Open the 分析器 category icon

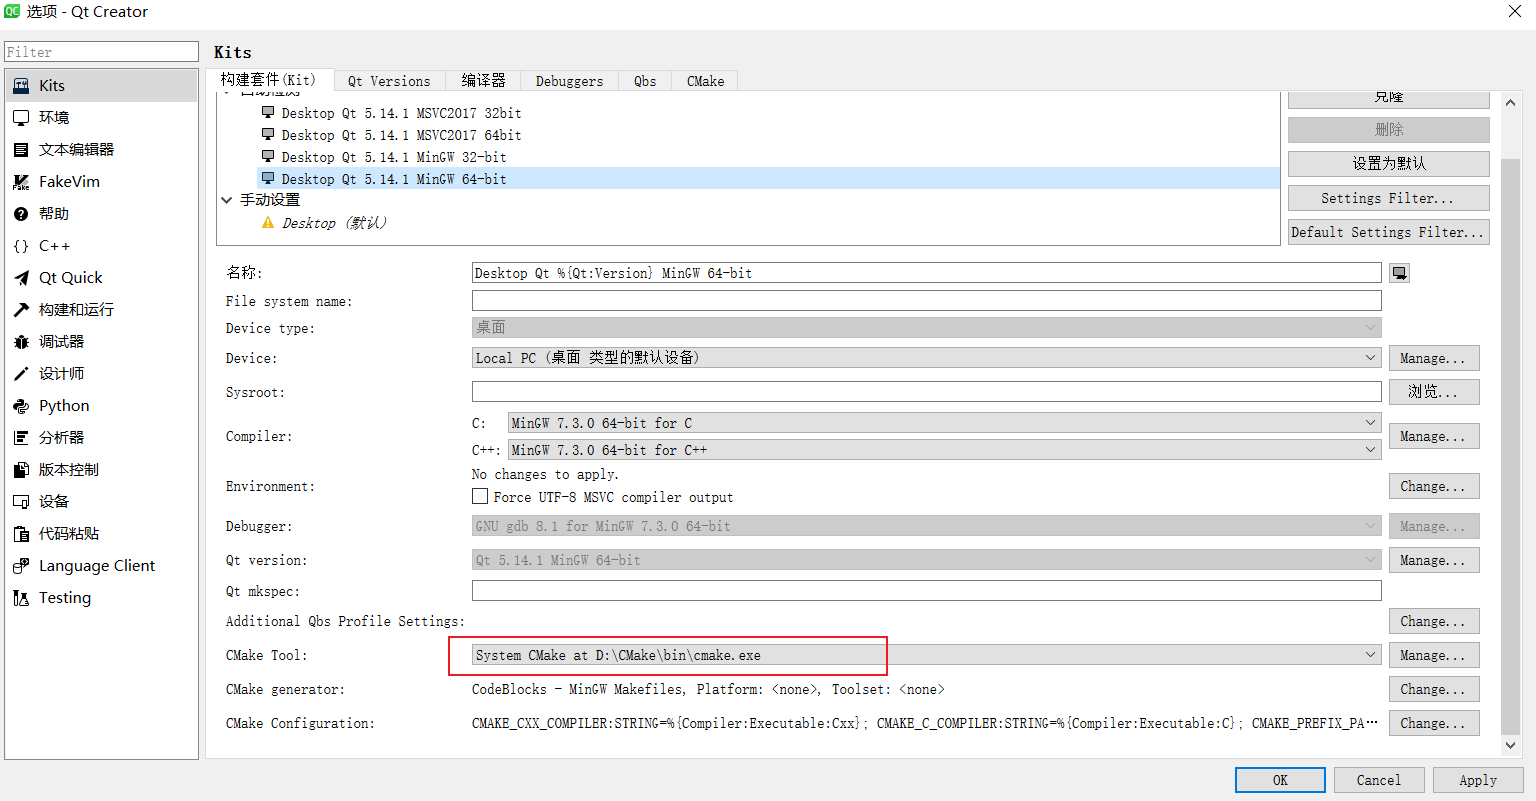pyautogui.click(x=21, y=438)
